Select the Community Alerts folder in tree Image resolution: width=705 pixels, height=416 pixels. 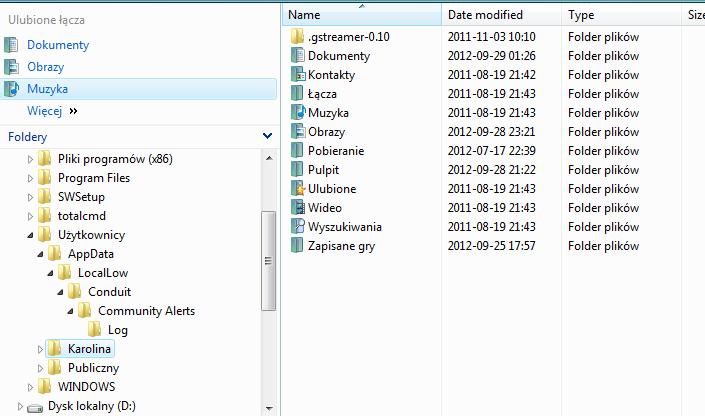147,311
